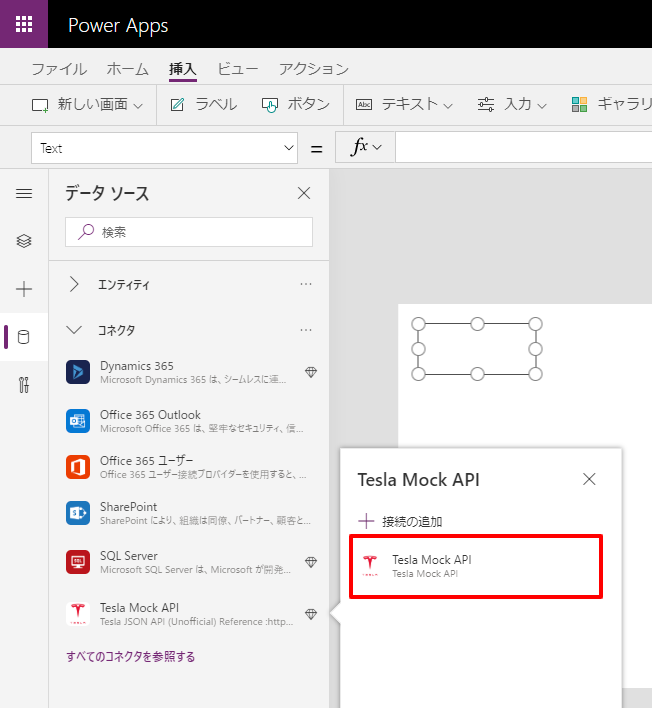Click the Office 365 ユーザー icon
The height and width of the screenshot is (708, 652).
pyautogui.click(x=78, y=467)
